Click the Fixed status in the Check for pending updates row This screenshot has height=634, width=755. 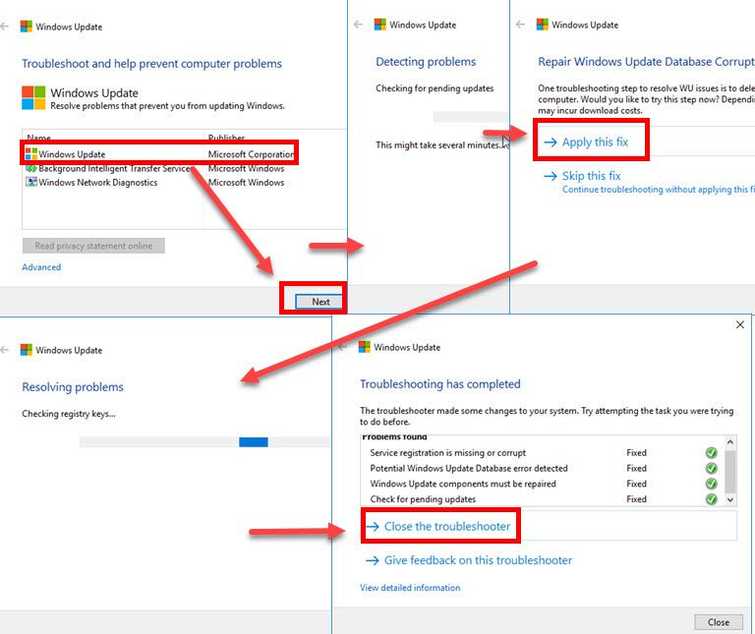click(636, 499)
